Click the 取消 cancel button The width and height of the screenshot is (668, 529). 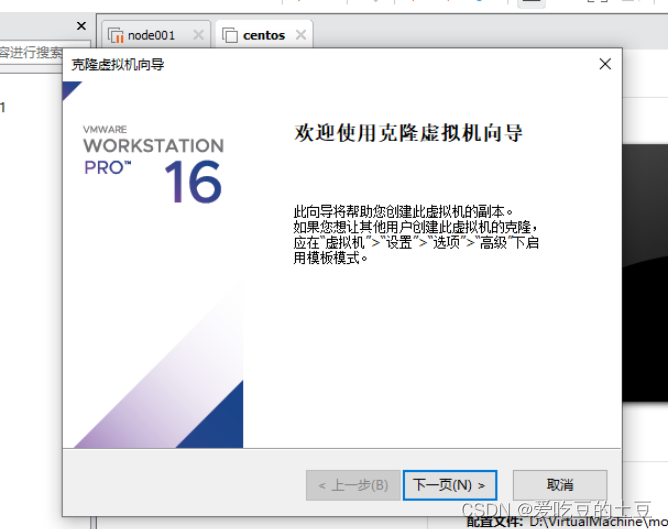click(560, 485)
